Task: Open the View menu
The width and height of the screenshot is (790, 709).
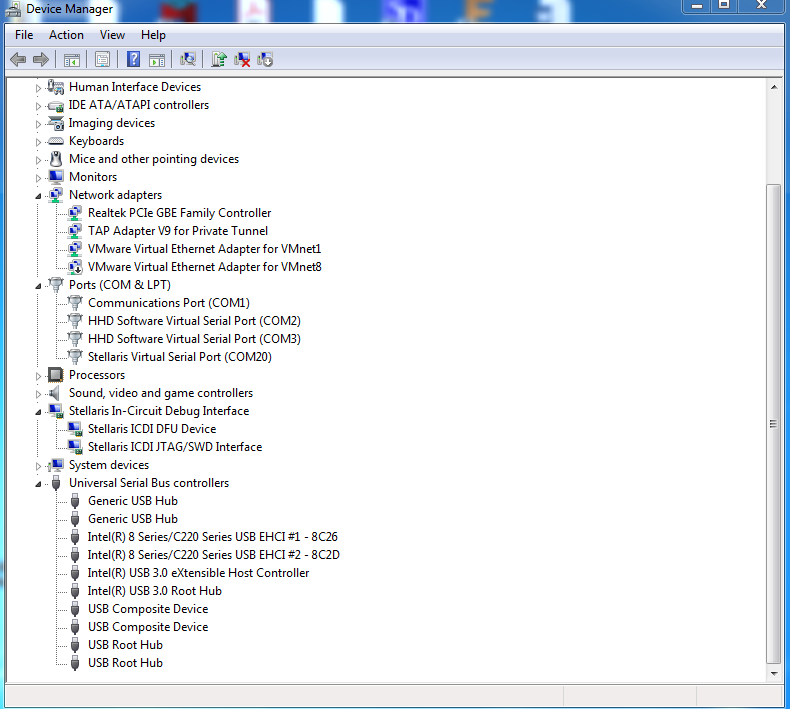Action: pos(112,35)
